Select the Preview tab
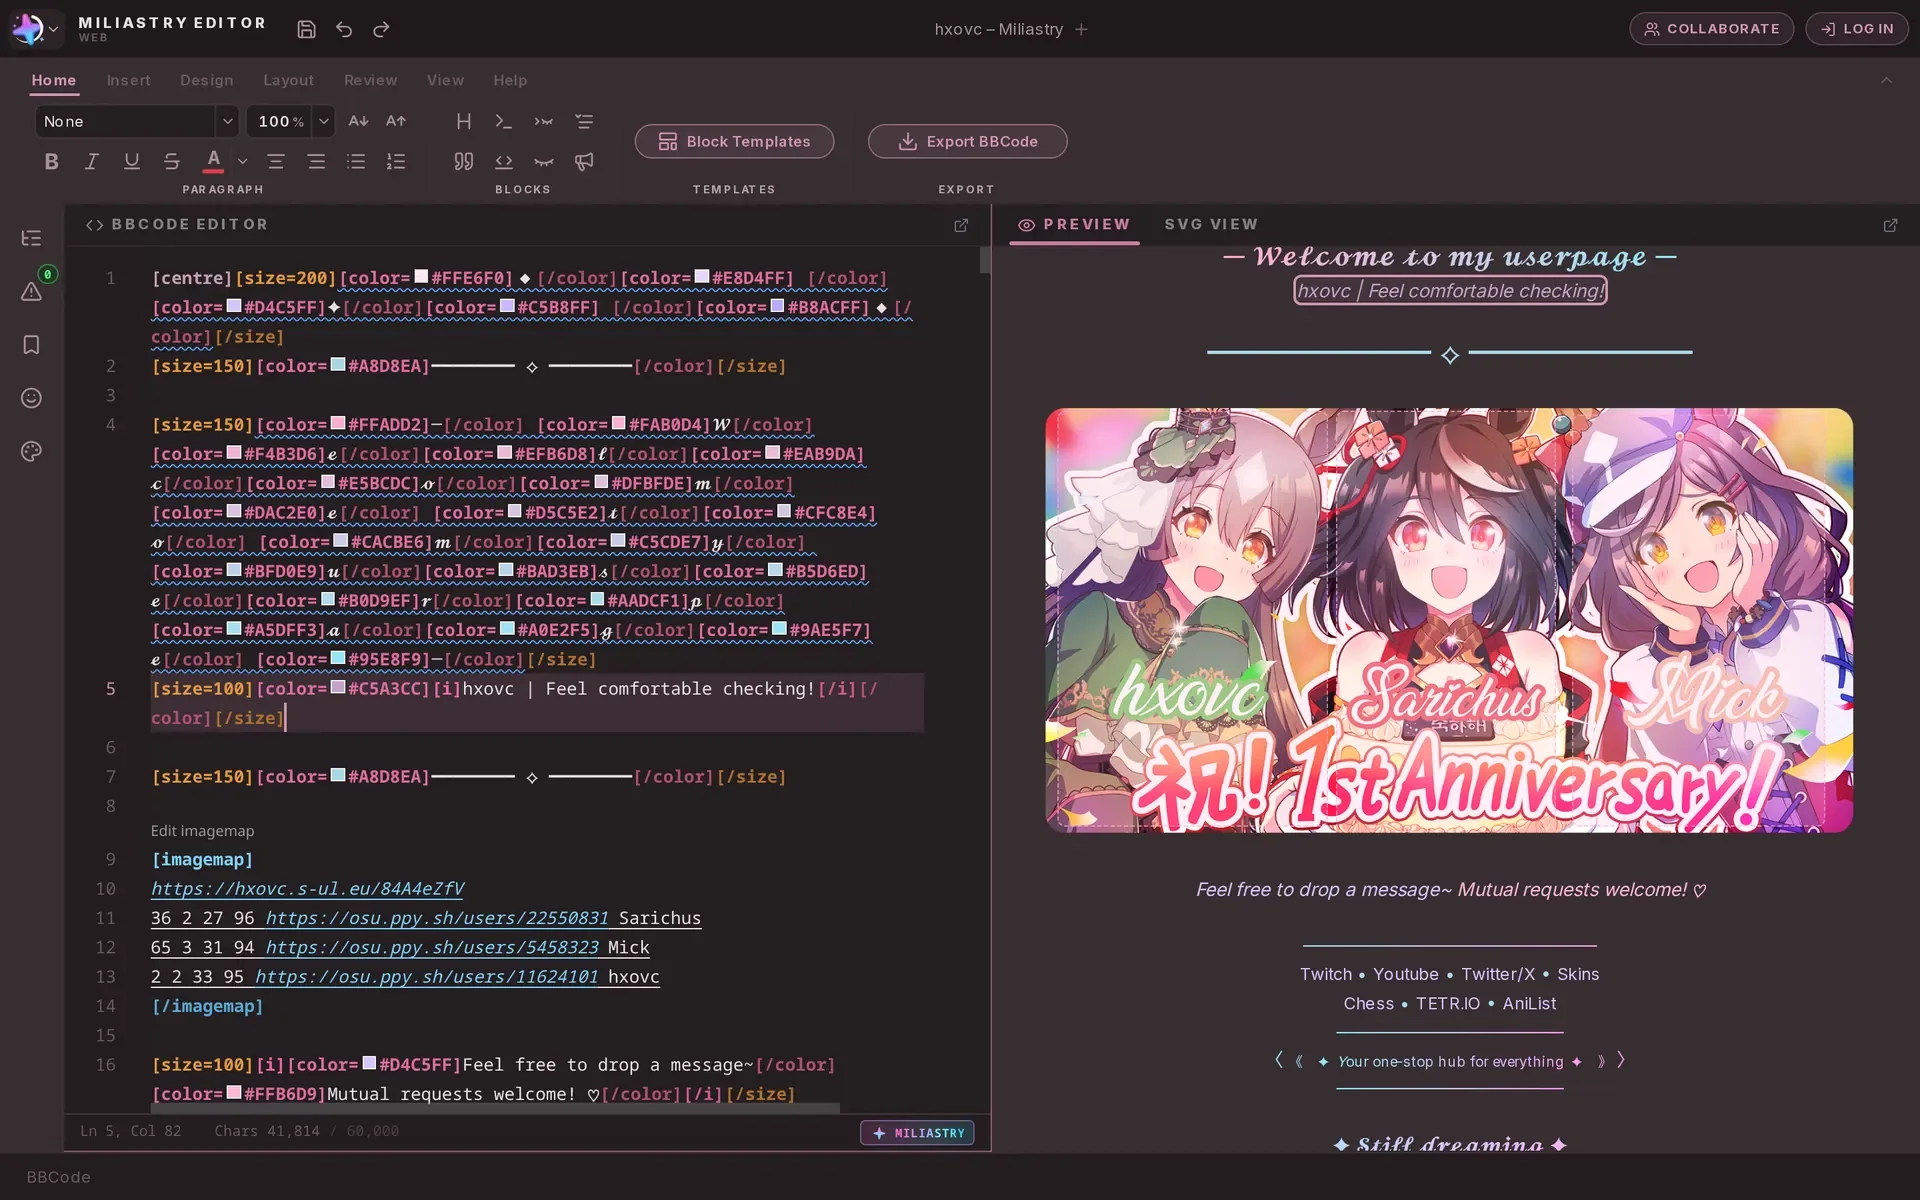The width and height of the screenshot is (1920, 1200). click(1074, 224)
